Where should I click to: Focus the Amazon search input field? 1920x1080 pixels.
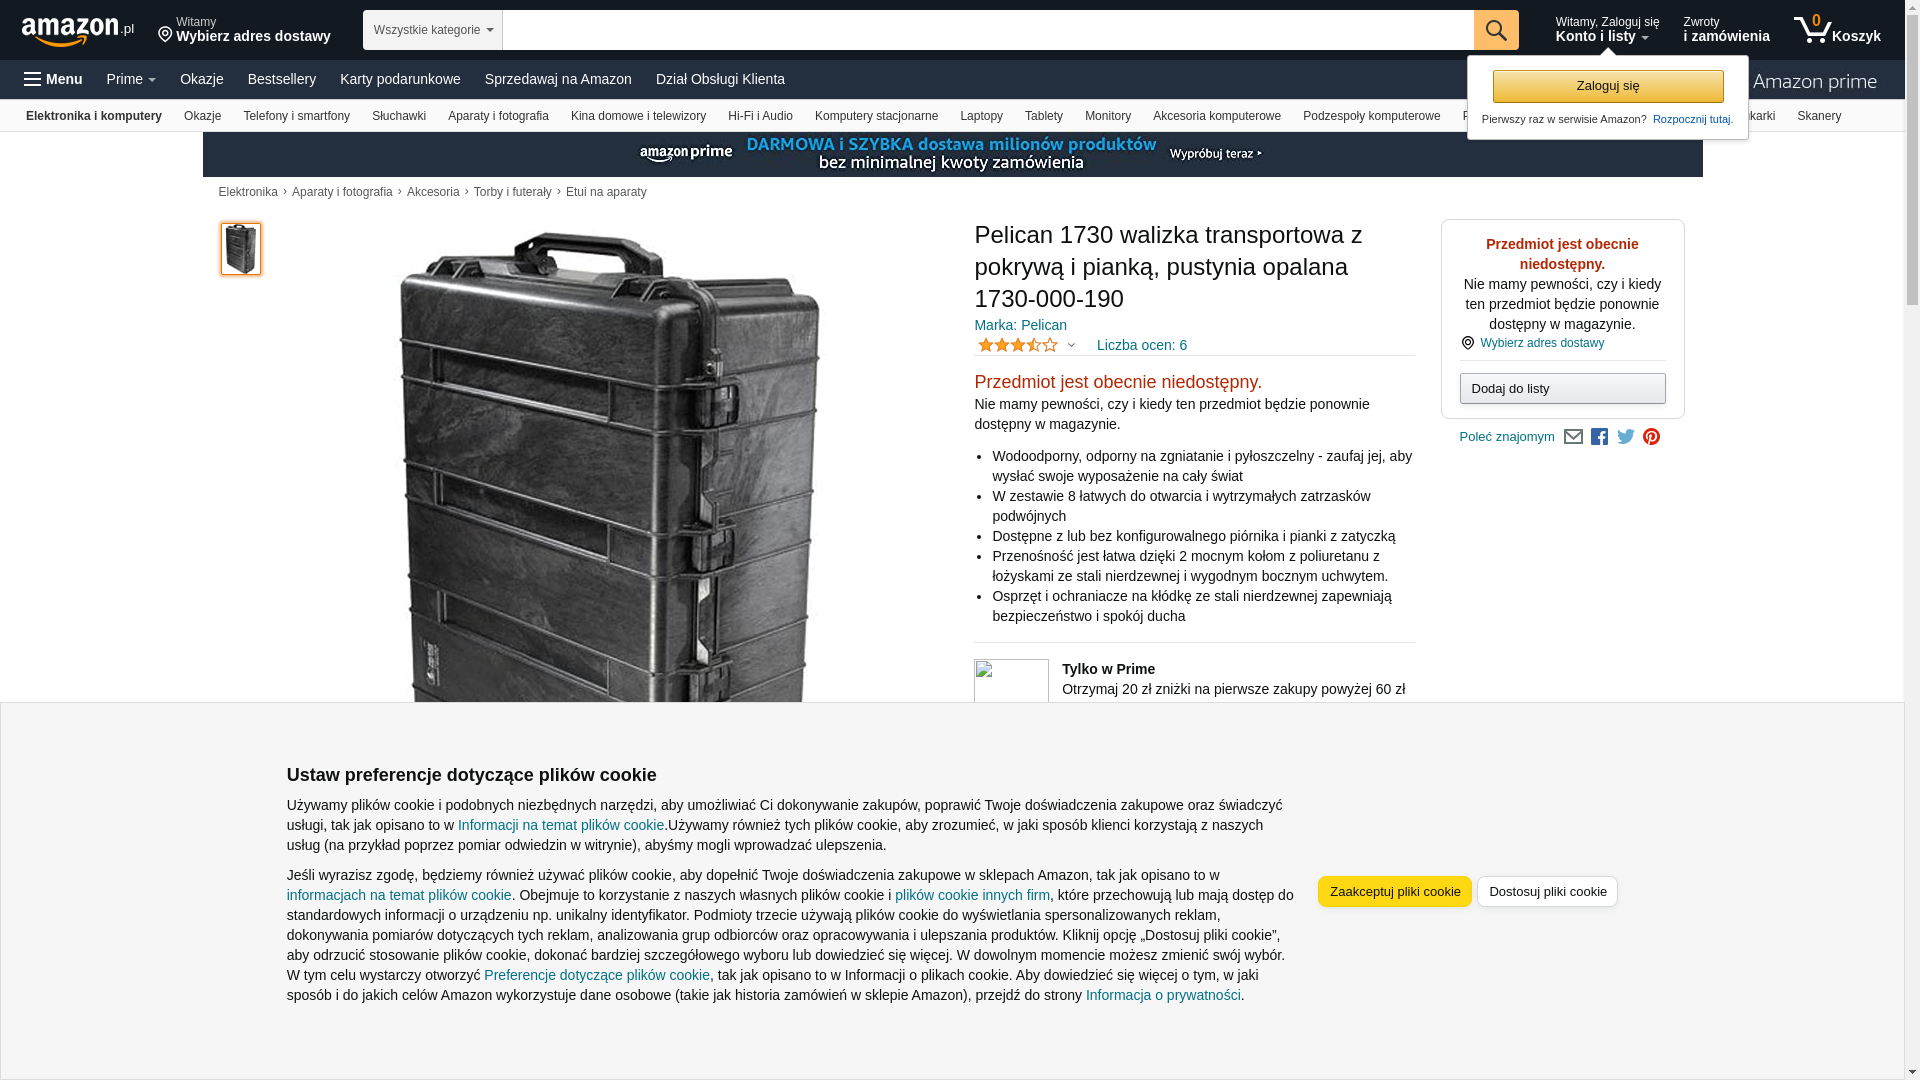(988, 30)
